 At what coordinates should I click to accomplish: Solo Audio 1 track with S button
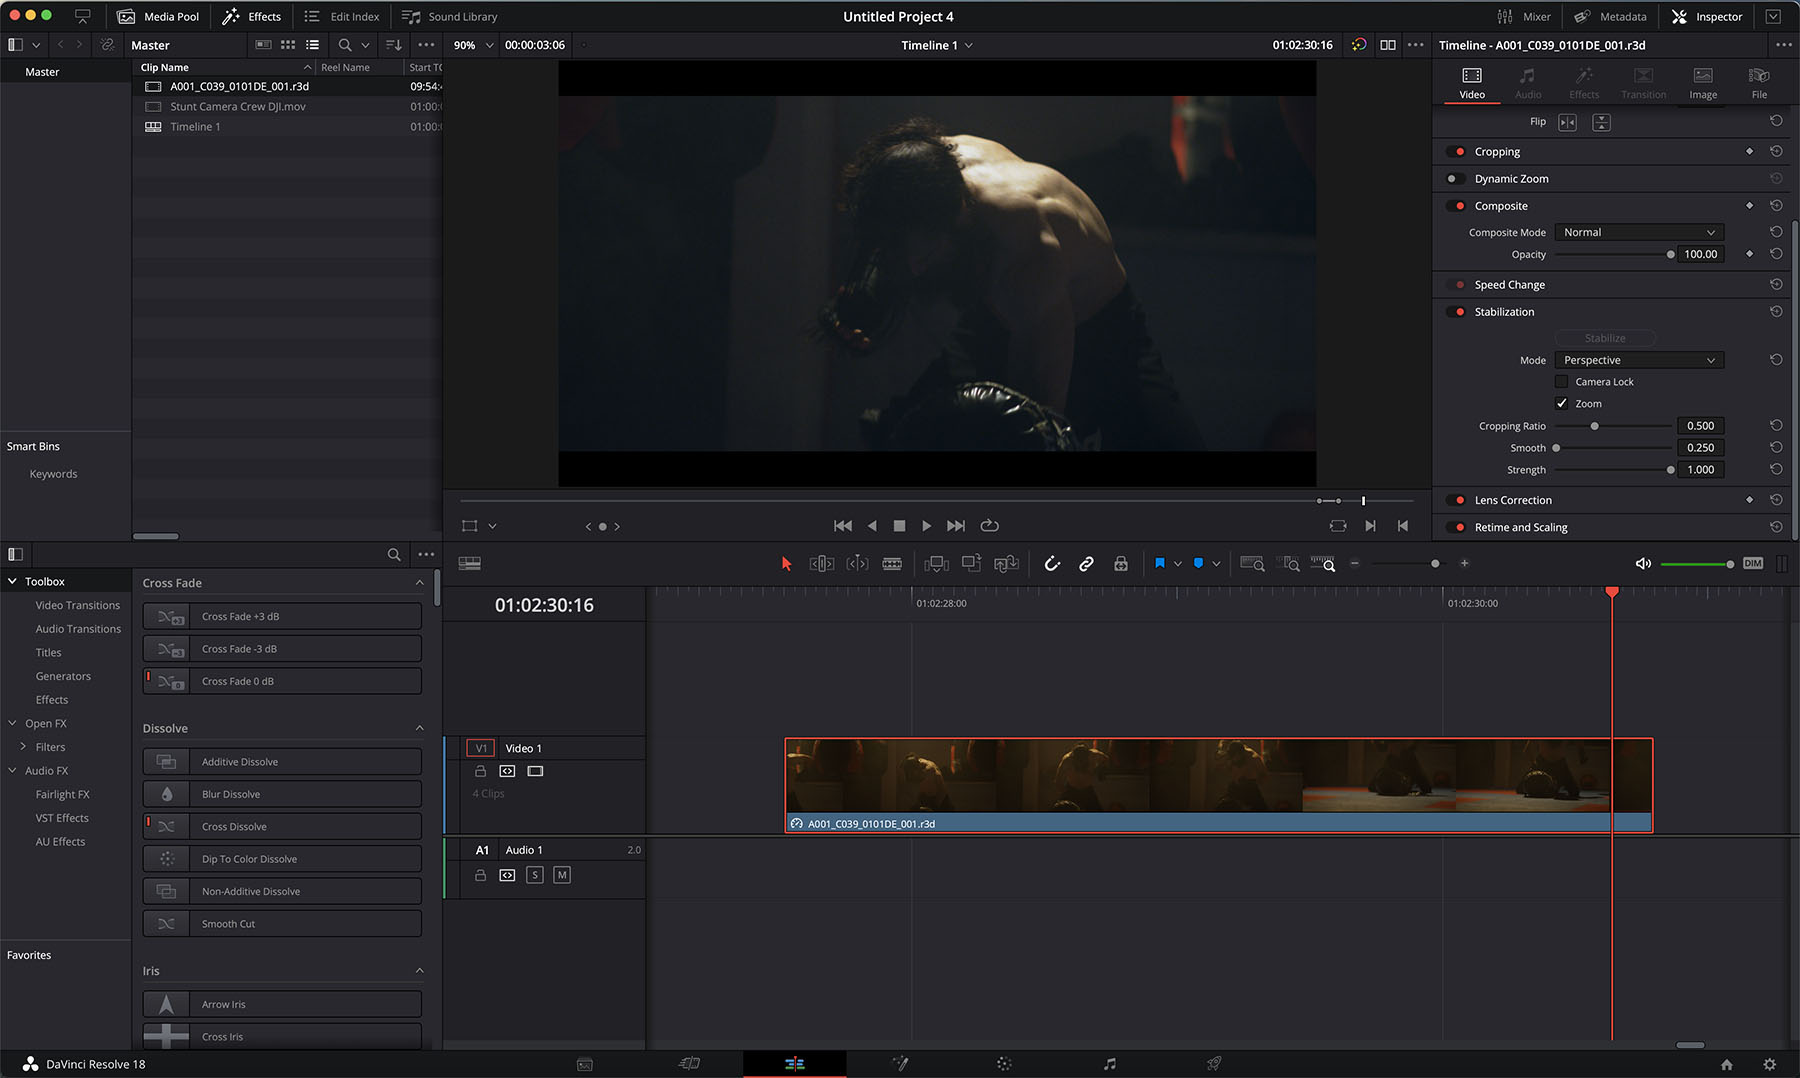click(x=535, y=875)
